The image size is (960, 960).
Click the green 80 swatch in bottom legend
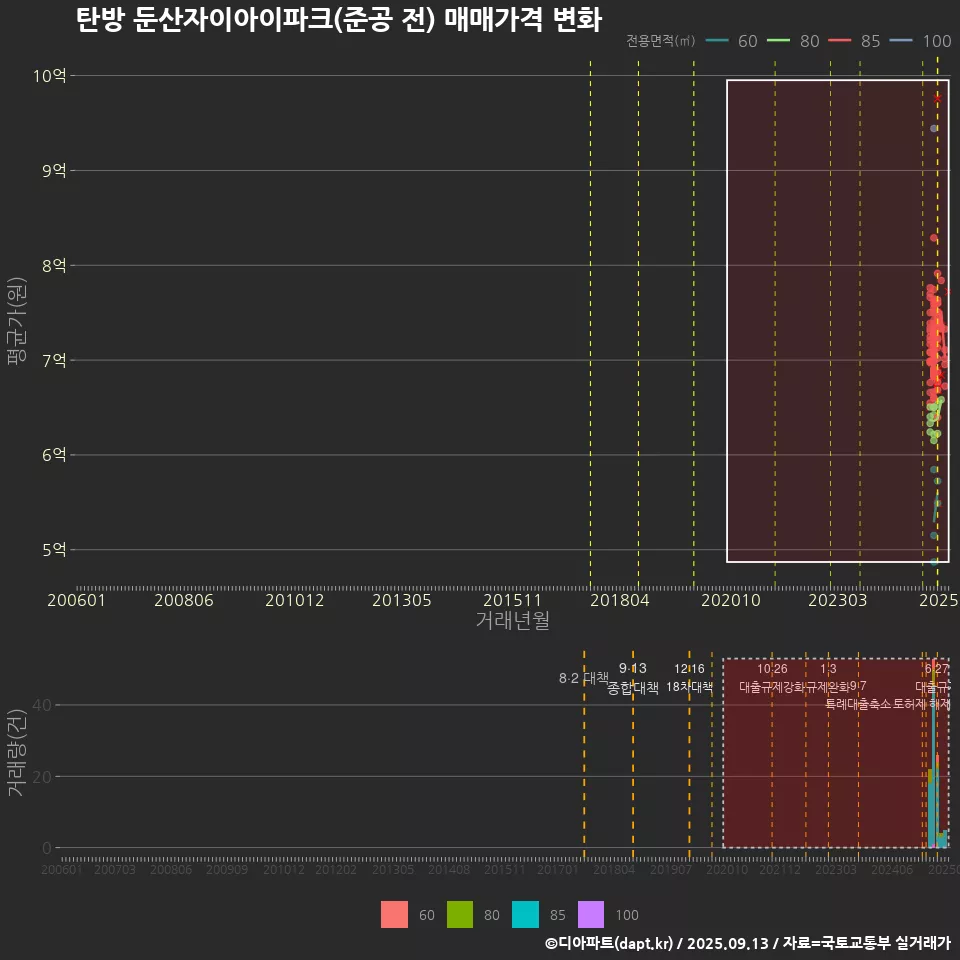460,915
